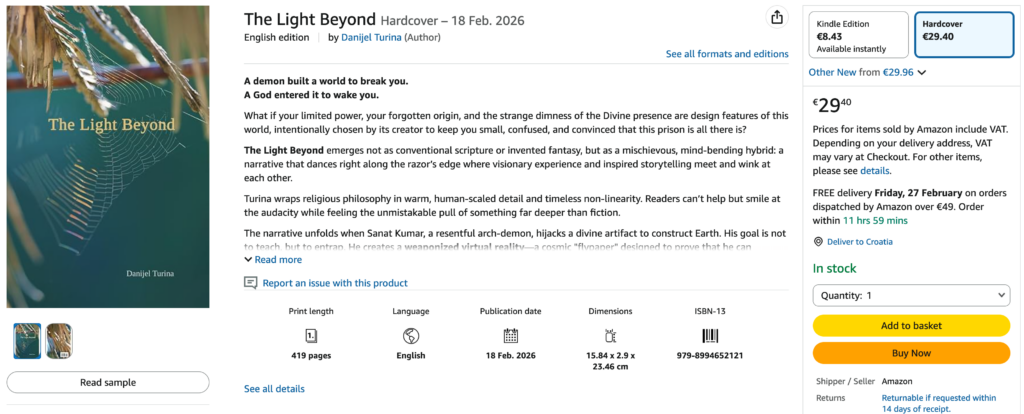The image size is (1024, 414).
Task: Click the ISBN-13 barcode icon
Action: 709,336
